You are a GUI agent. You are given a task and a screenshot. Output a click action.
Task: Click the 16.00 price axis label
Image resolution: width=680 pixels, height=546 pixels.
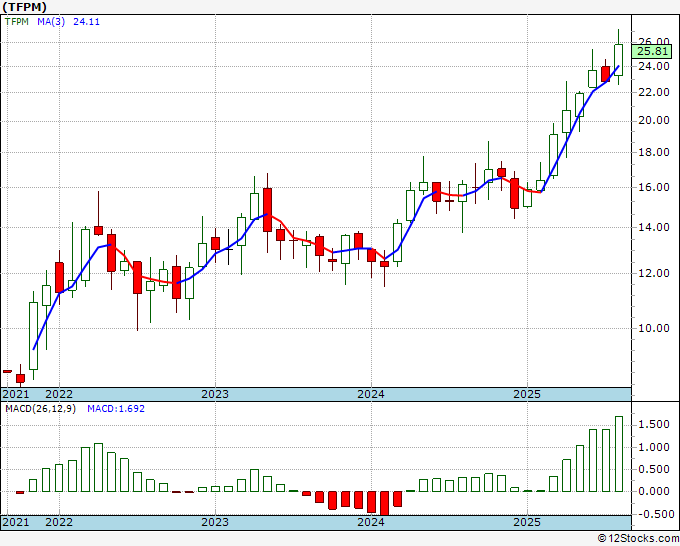(654, 187)
